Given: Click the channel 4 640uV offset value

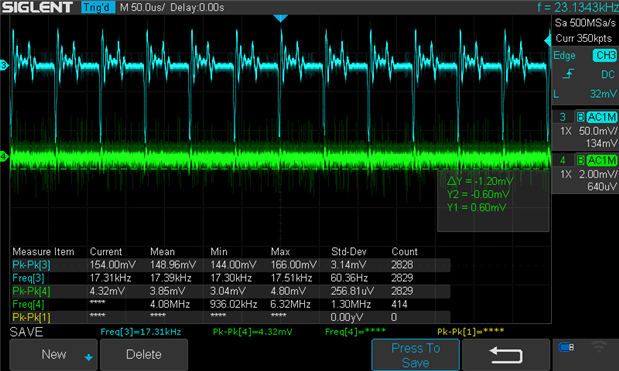Looking at the screenshot, I should coord(602,186).
